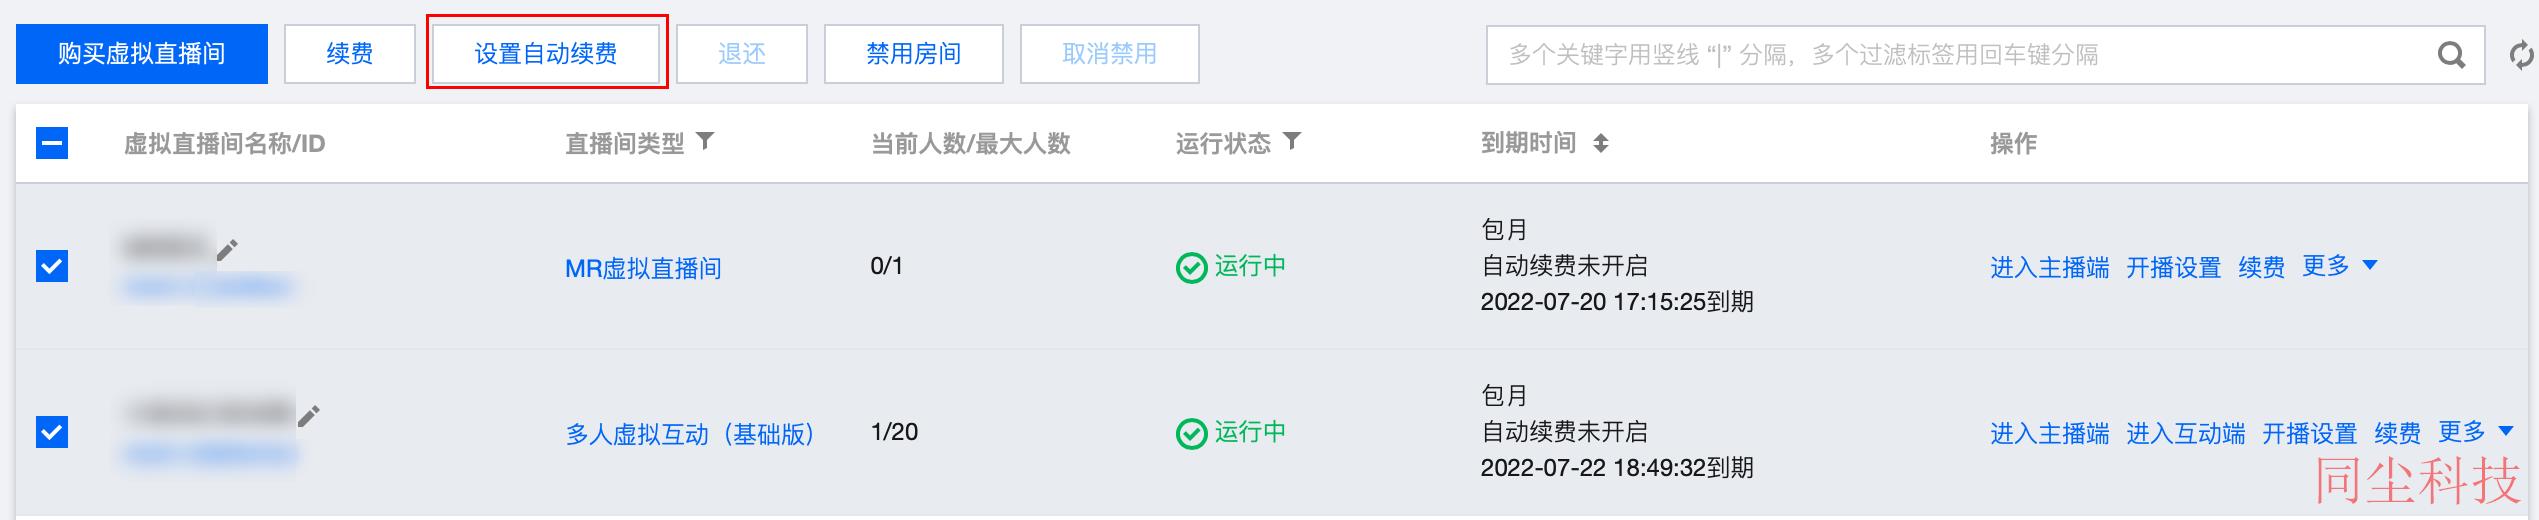This screenshot has height=520, width=2539.
Task: Uncheck the MR虚拟直播间 row checkbox
Action: click(x=52, y=266)
